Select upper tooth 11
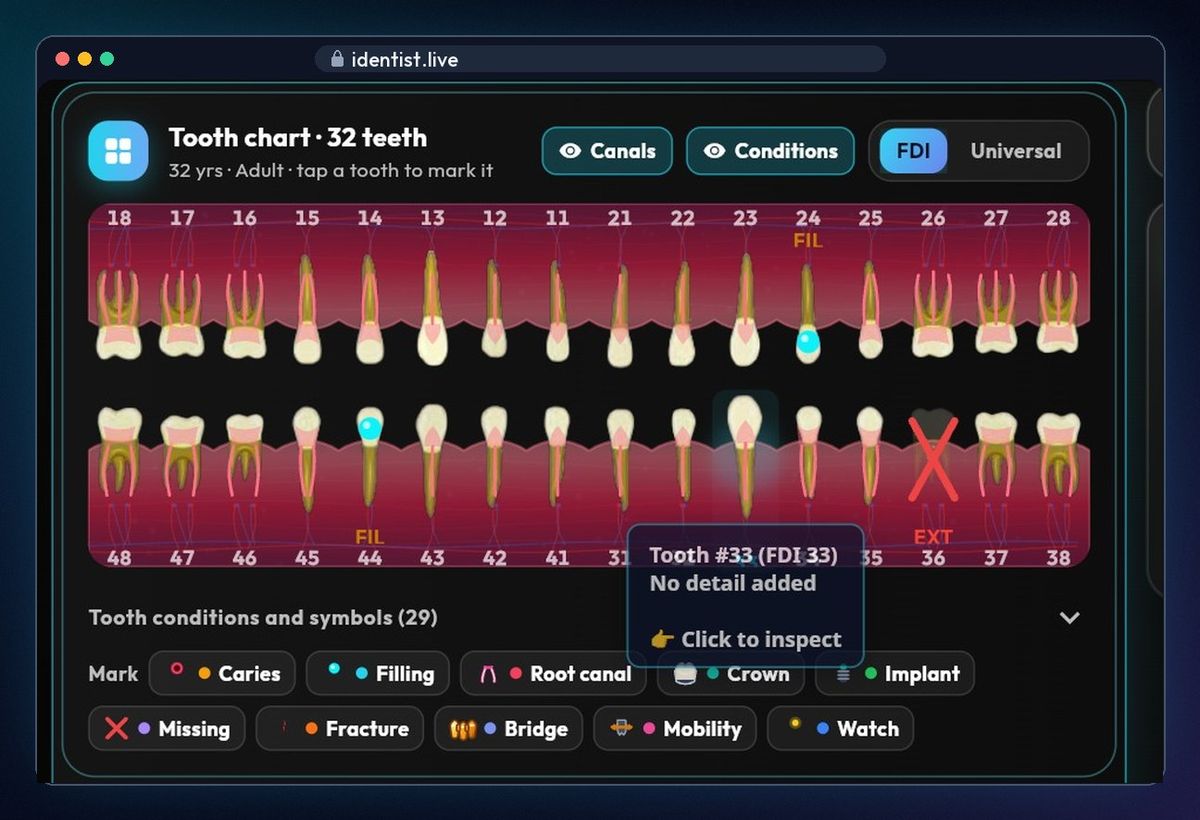The width and height of the screenshot is (1200, 820). click(x=557, y=310)
